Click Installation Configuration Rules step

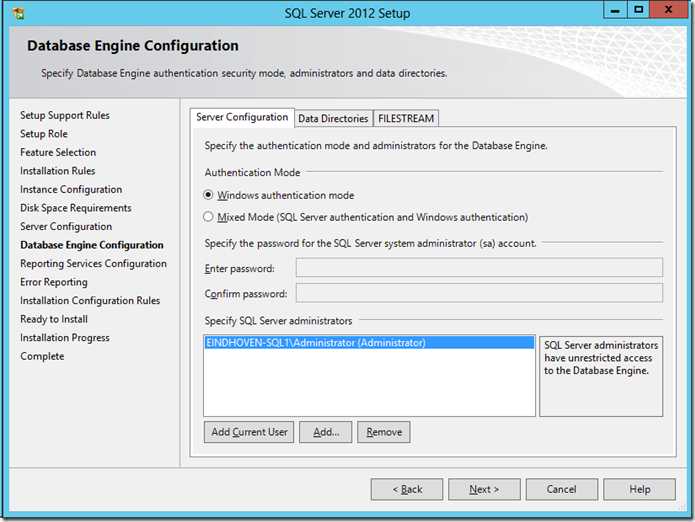[x=90, y=301]
